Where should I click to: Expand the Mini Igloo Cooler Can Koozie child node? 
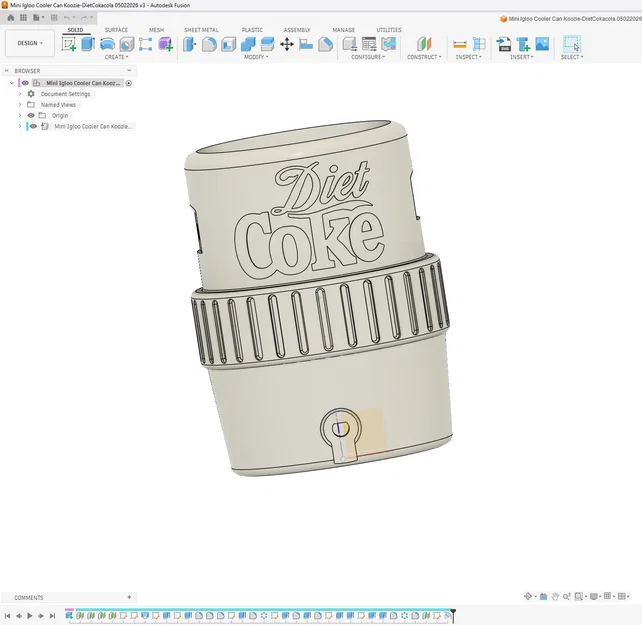pyautogui.click(x=20, y=126)
